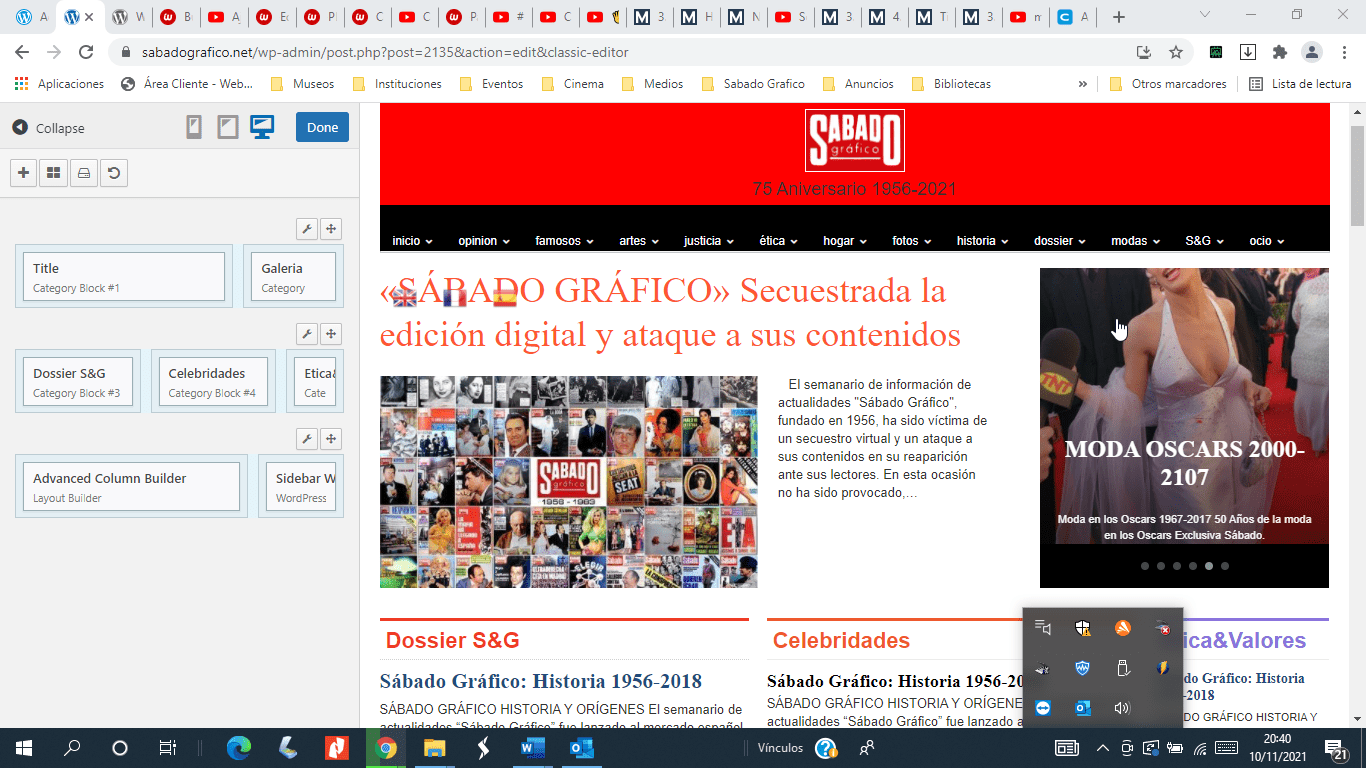Image resolution: width=1366 pixels, height=768 pixels.
Task: Open the Secuestrada la edición digital headline
Action: tap(670, 313)
